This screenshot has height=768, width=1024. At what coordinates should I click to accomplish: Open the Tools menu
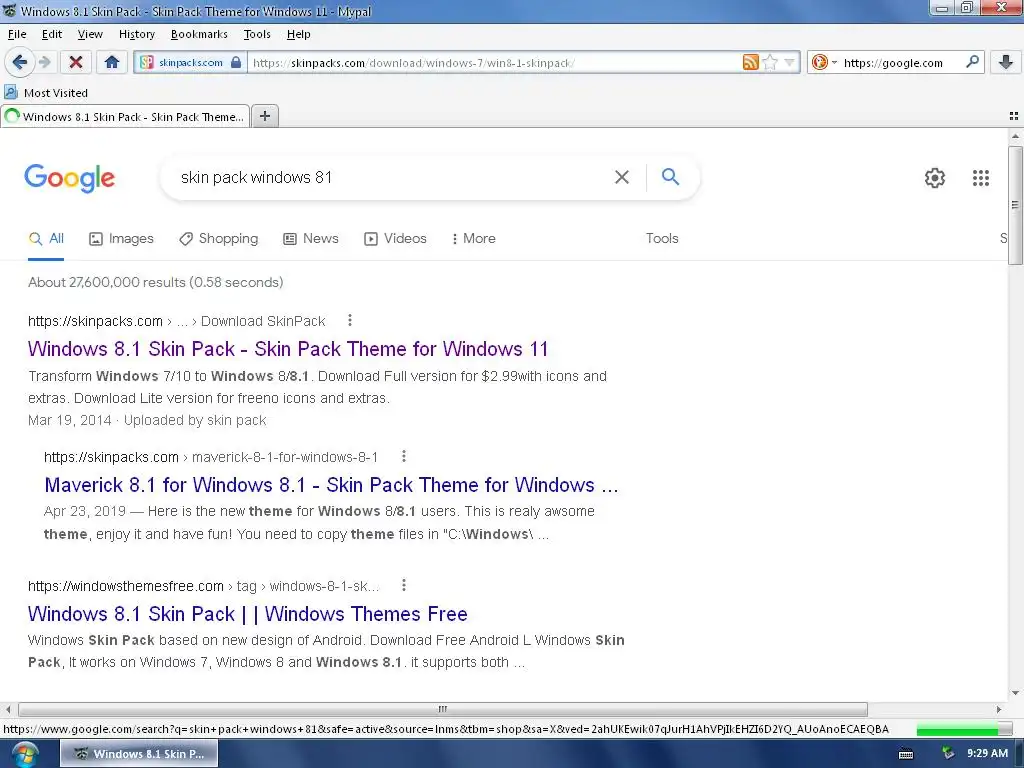click(257, 34)
